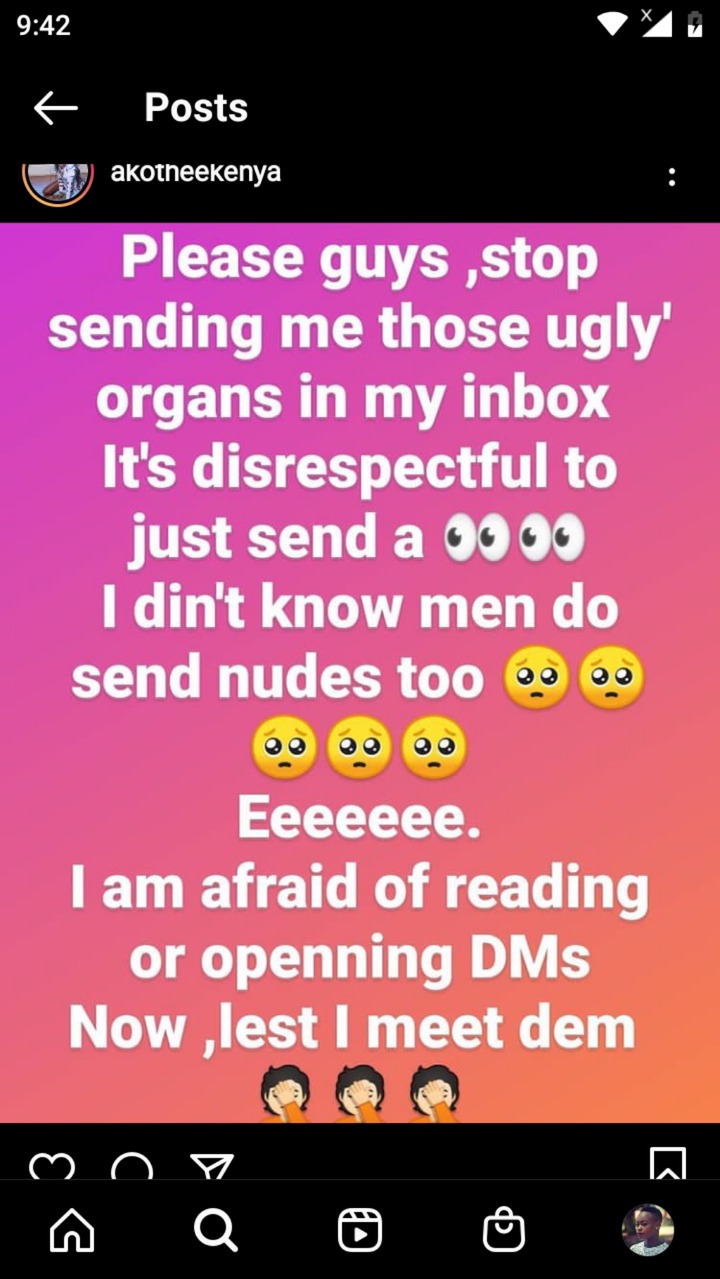The width and height of the screenshot is (720, 1279).
Task: Tap the akotheekenya username
Action: 195,172
